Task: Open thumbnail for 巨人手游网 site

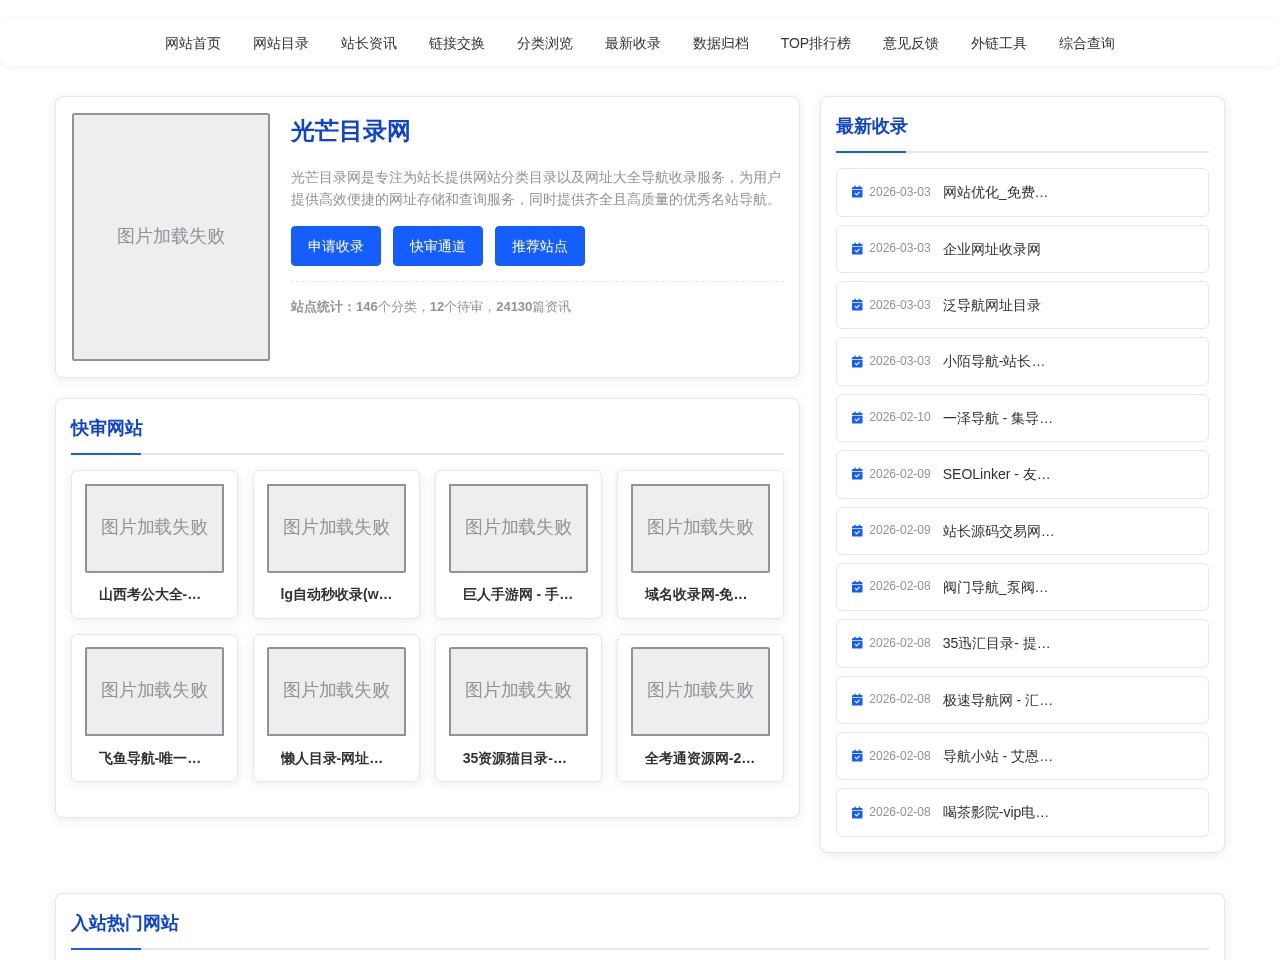Action: pos(518,528)
